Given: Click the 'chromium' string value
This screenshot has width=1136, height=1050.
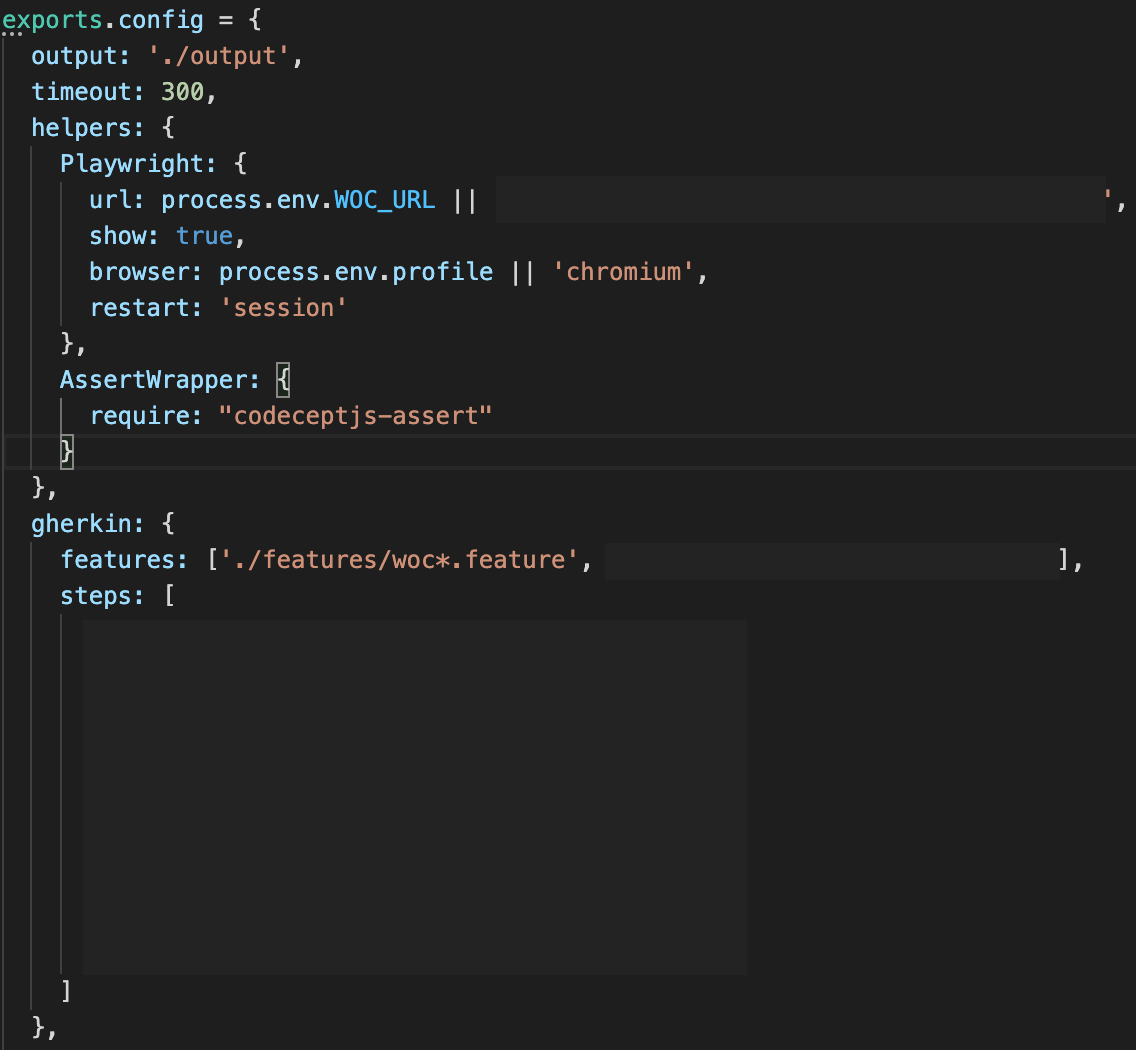Looking at the screenshot, I should tap(623, 272).
